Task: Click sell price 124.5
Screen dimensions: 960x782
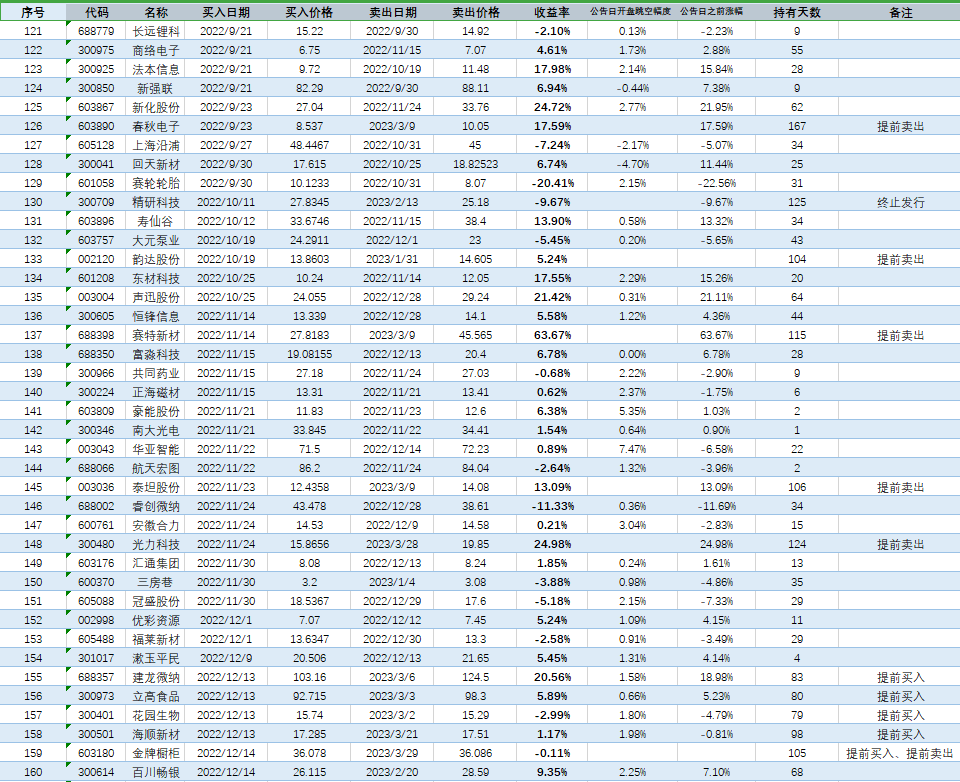Action: (476, 677)
